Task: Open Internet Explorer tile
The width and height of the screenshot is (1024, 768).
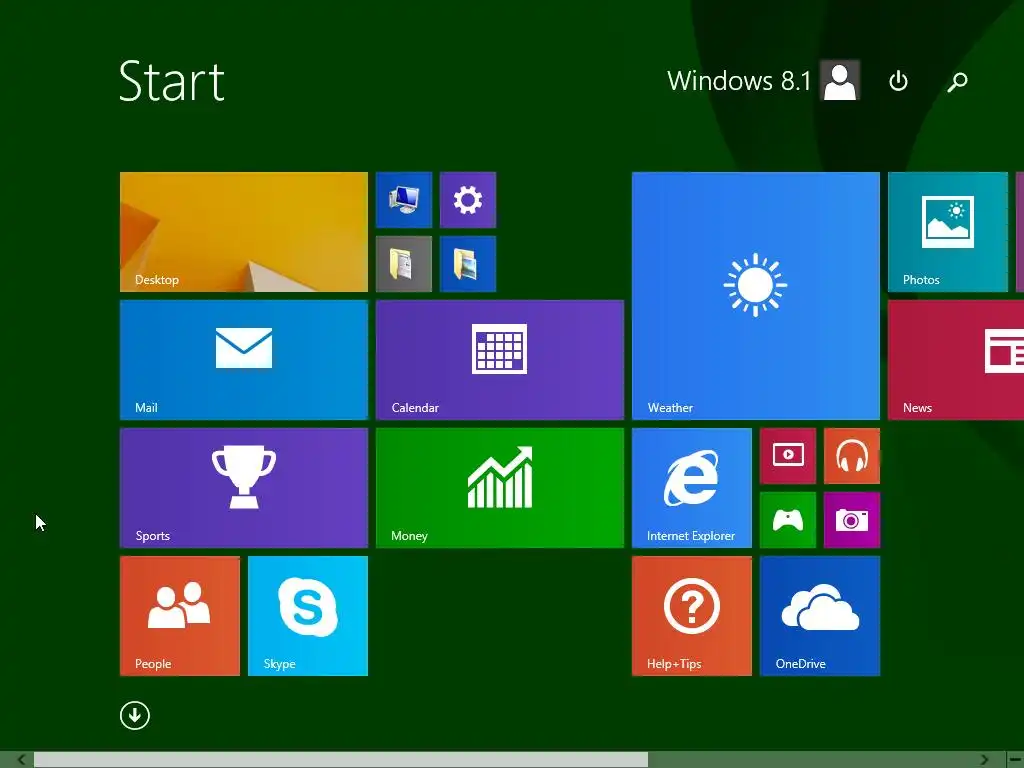Action: click(692, 488)
